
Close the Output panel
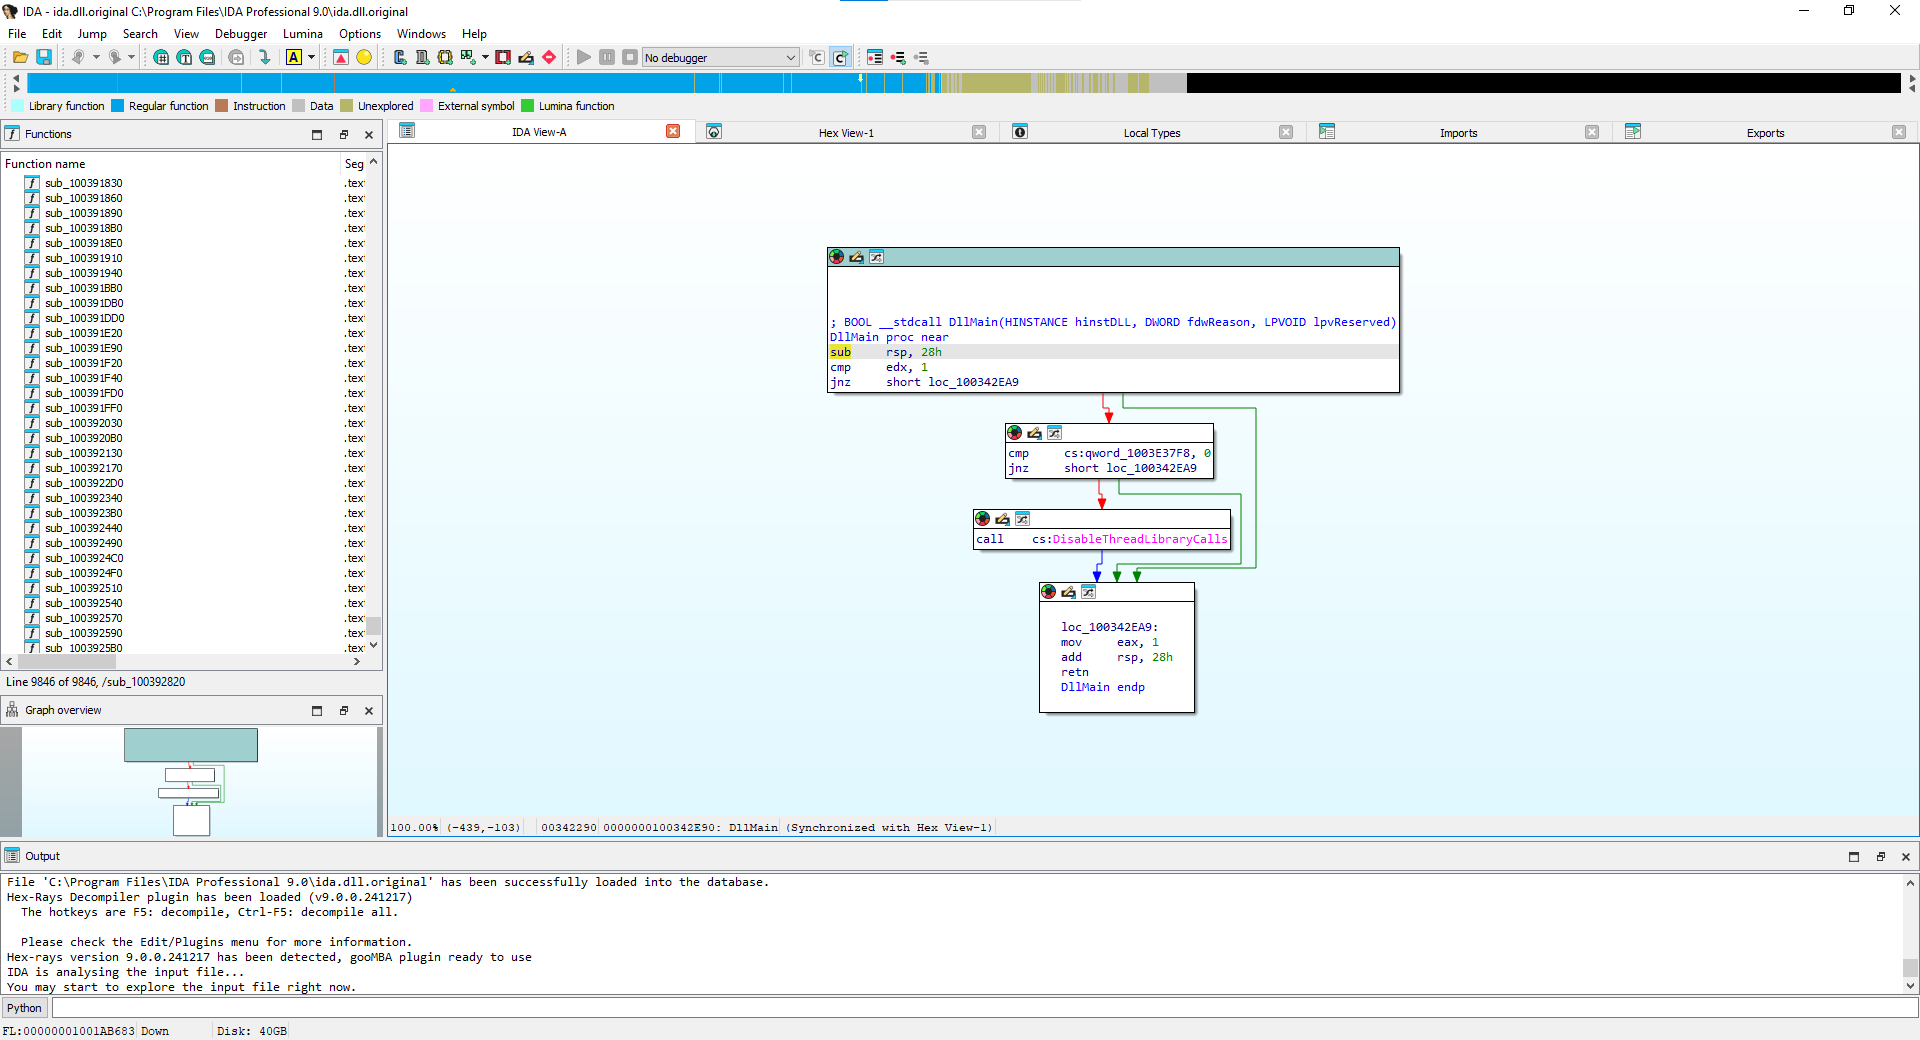1905,856
